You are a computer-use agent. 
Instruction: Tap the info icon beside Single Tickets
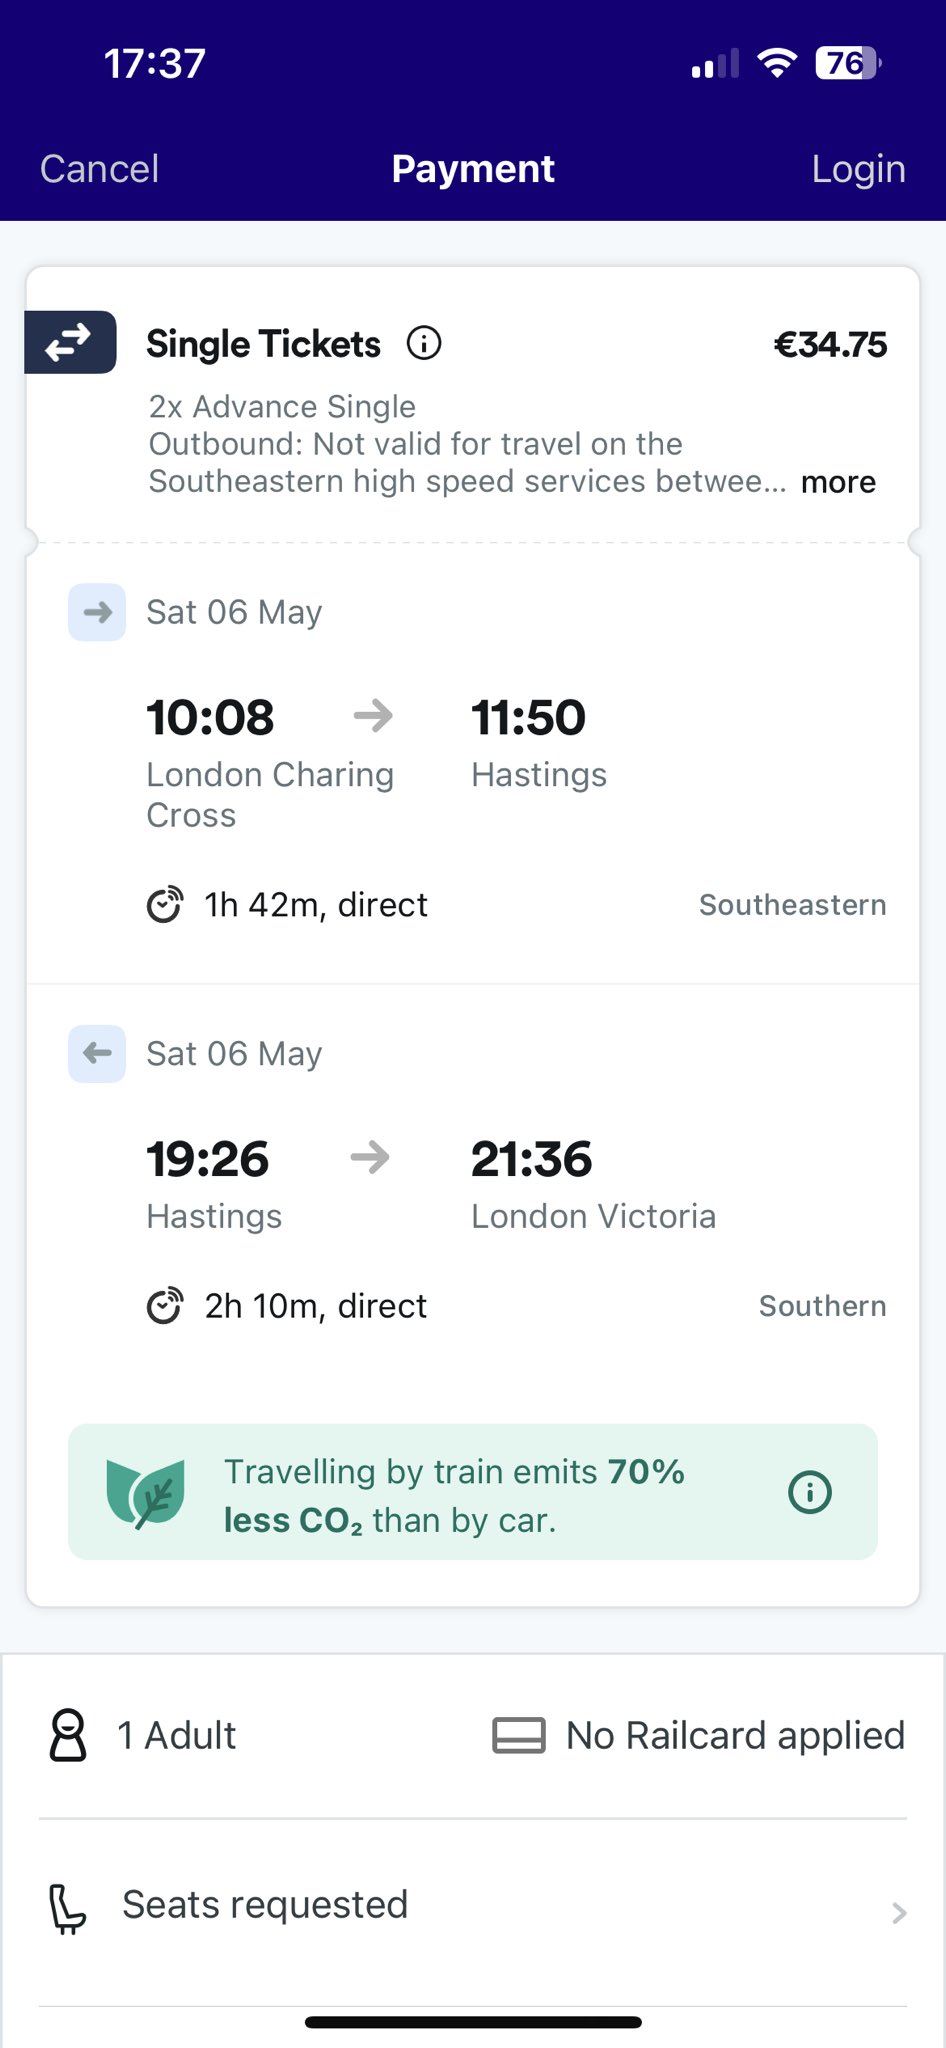click(x=424, y=343)
